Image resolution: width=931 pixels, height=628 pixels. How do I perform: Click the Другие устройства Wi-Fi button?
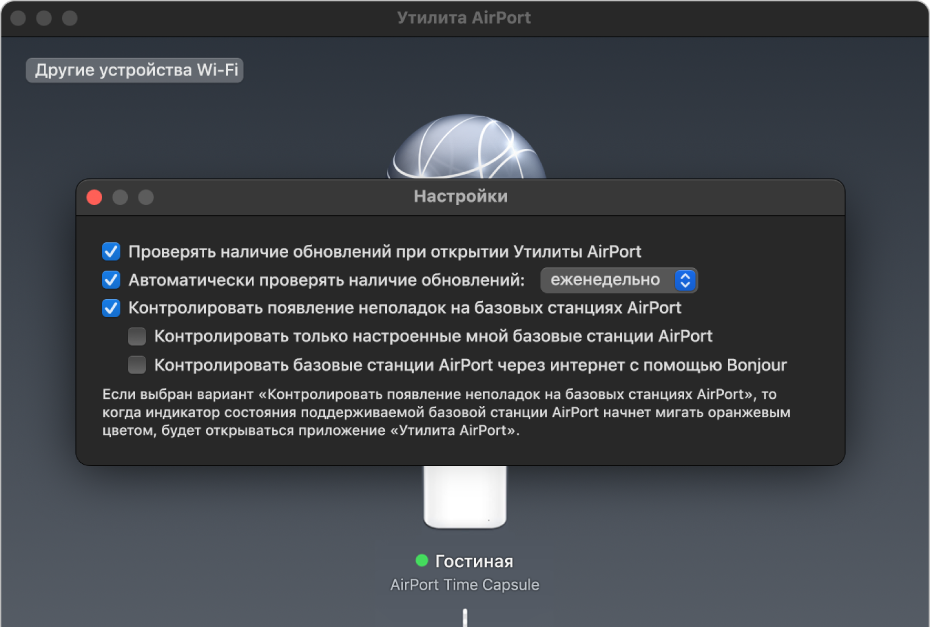click(135, 70)
